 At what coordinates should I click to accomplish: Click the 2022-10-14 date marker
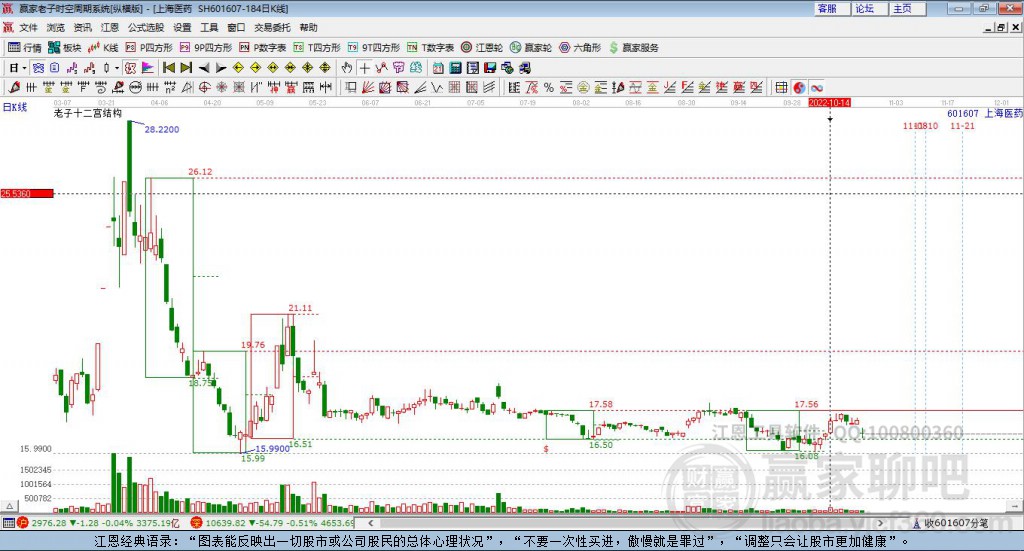829,103
